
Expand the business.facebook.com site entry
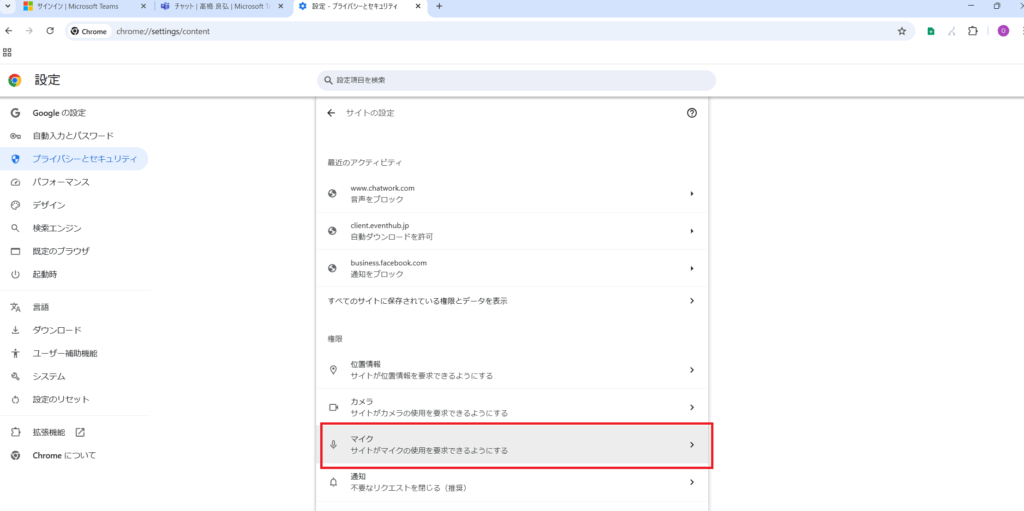(511, 268)
